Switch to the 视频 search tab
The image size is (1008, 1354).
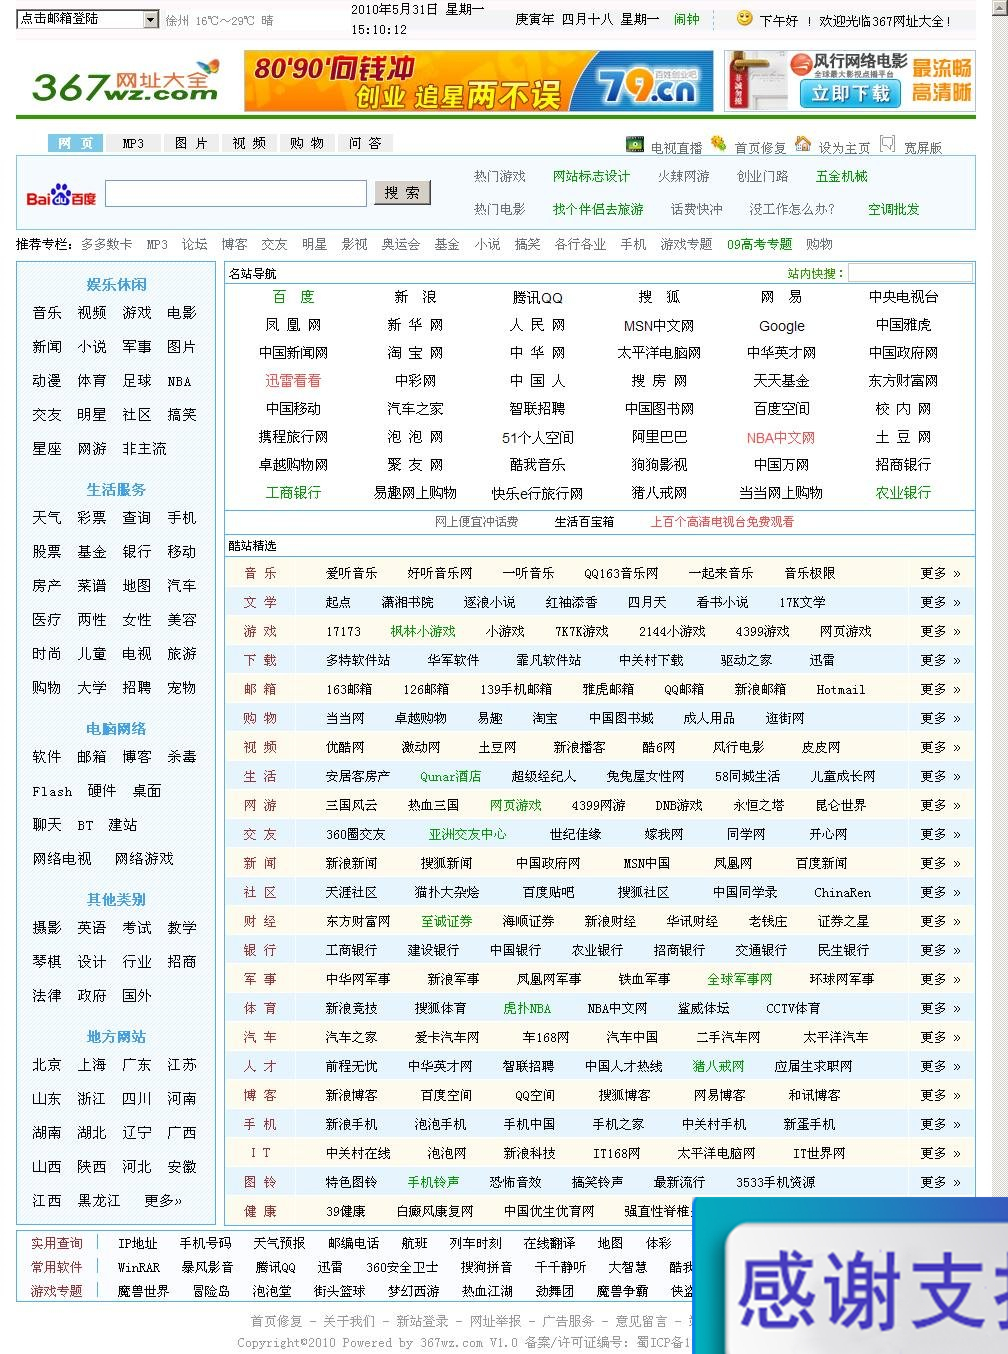[249, 143]
